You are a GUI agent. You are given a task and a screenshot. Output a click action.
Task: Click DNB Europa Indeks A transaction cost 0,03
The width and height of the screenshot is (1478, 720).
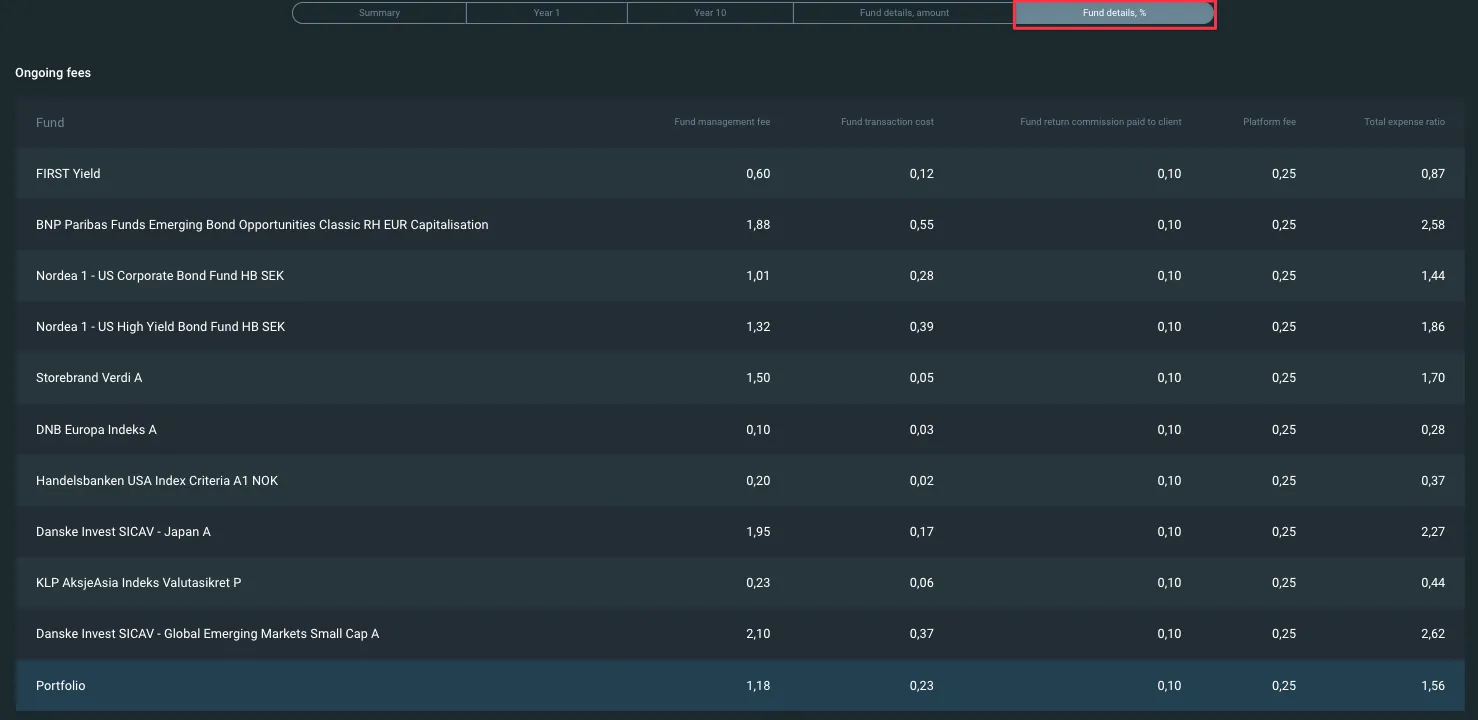click(x=922, y=430)
